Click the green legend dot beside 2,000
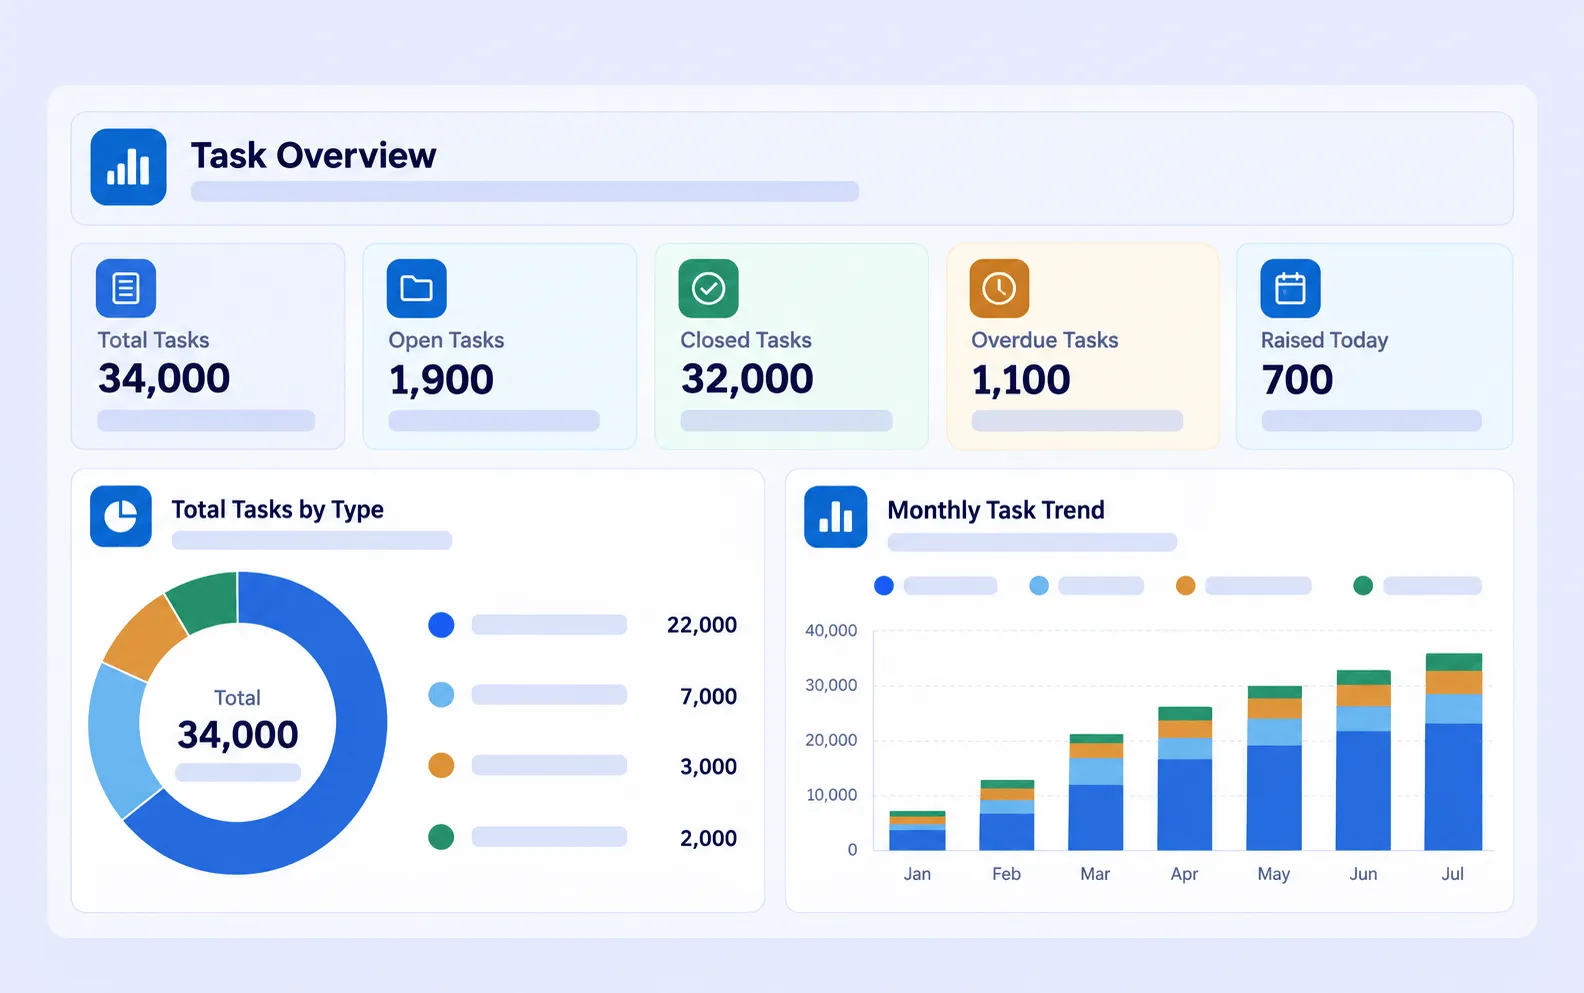Screen dimensions: 1584x993 tap(441, 837)
